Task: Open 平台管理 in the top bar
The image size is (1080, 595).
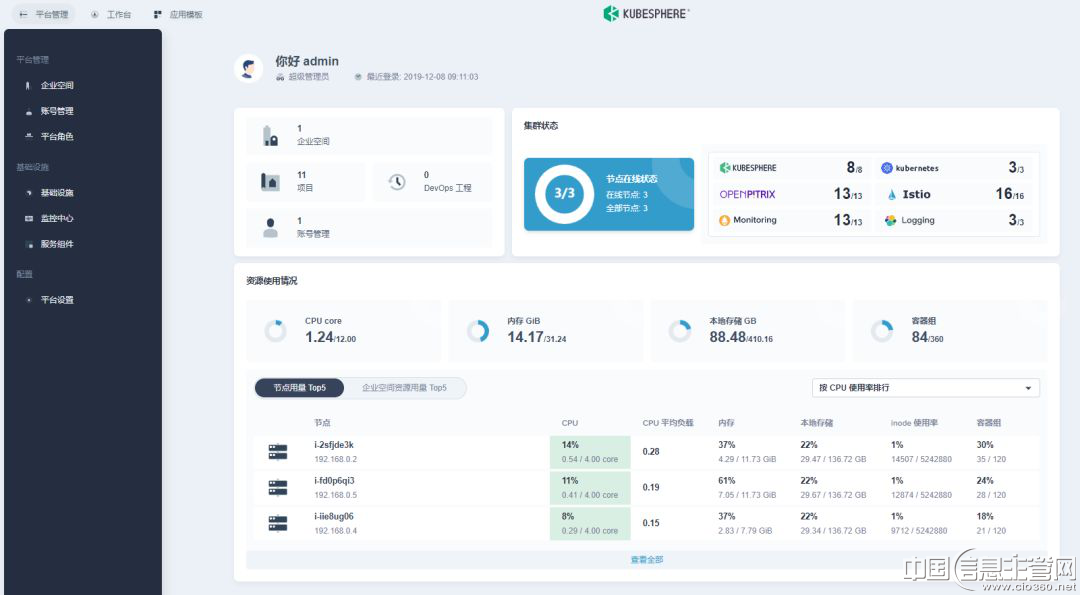Action: tap(44, 14)
